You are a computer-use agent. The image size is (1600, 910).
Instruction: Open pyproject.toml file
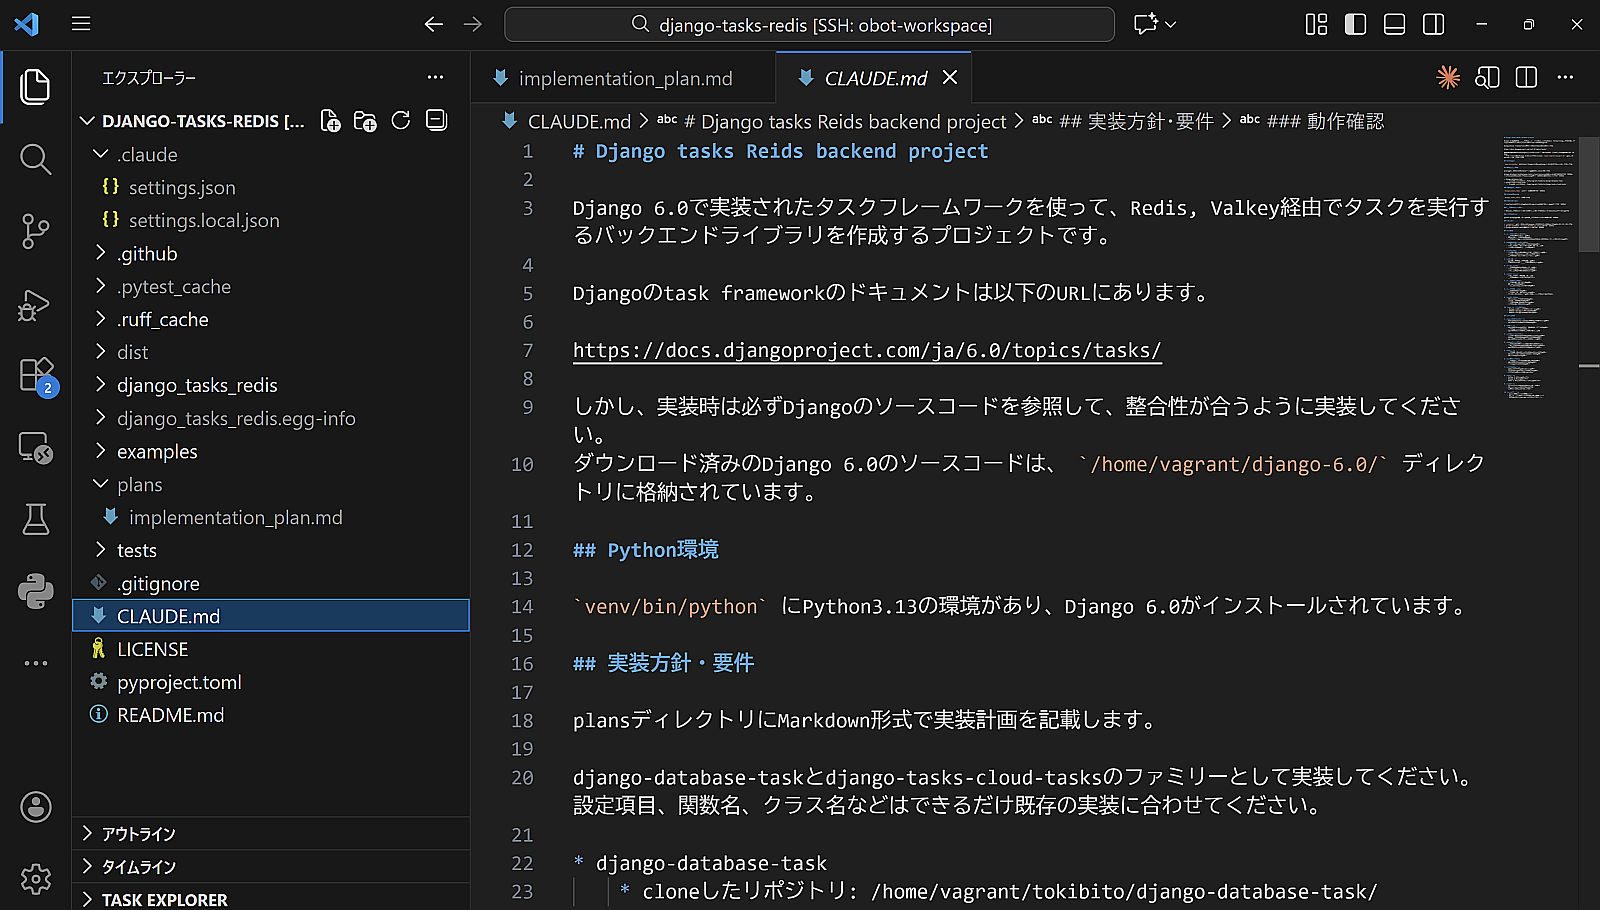coord(271,682)
